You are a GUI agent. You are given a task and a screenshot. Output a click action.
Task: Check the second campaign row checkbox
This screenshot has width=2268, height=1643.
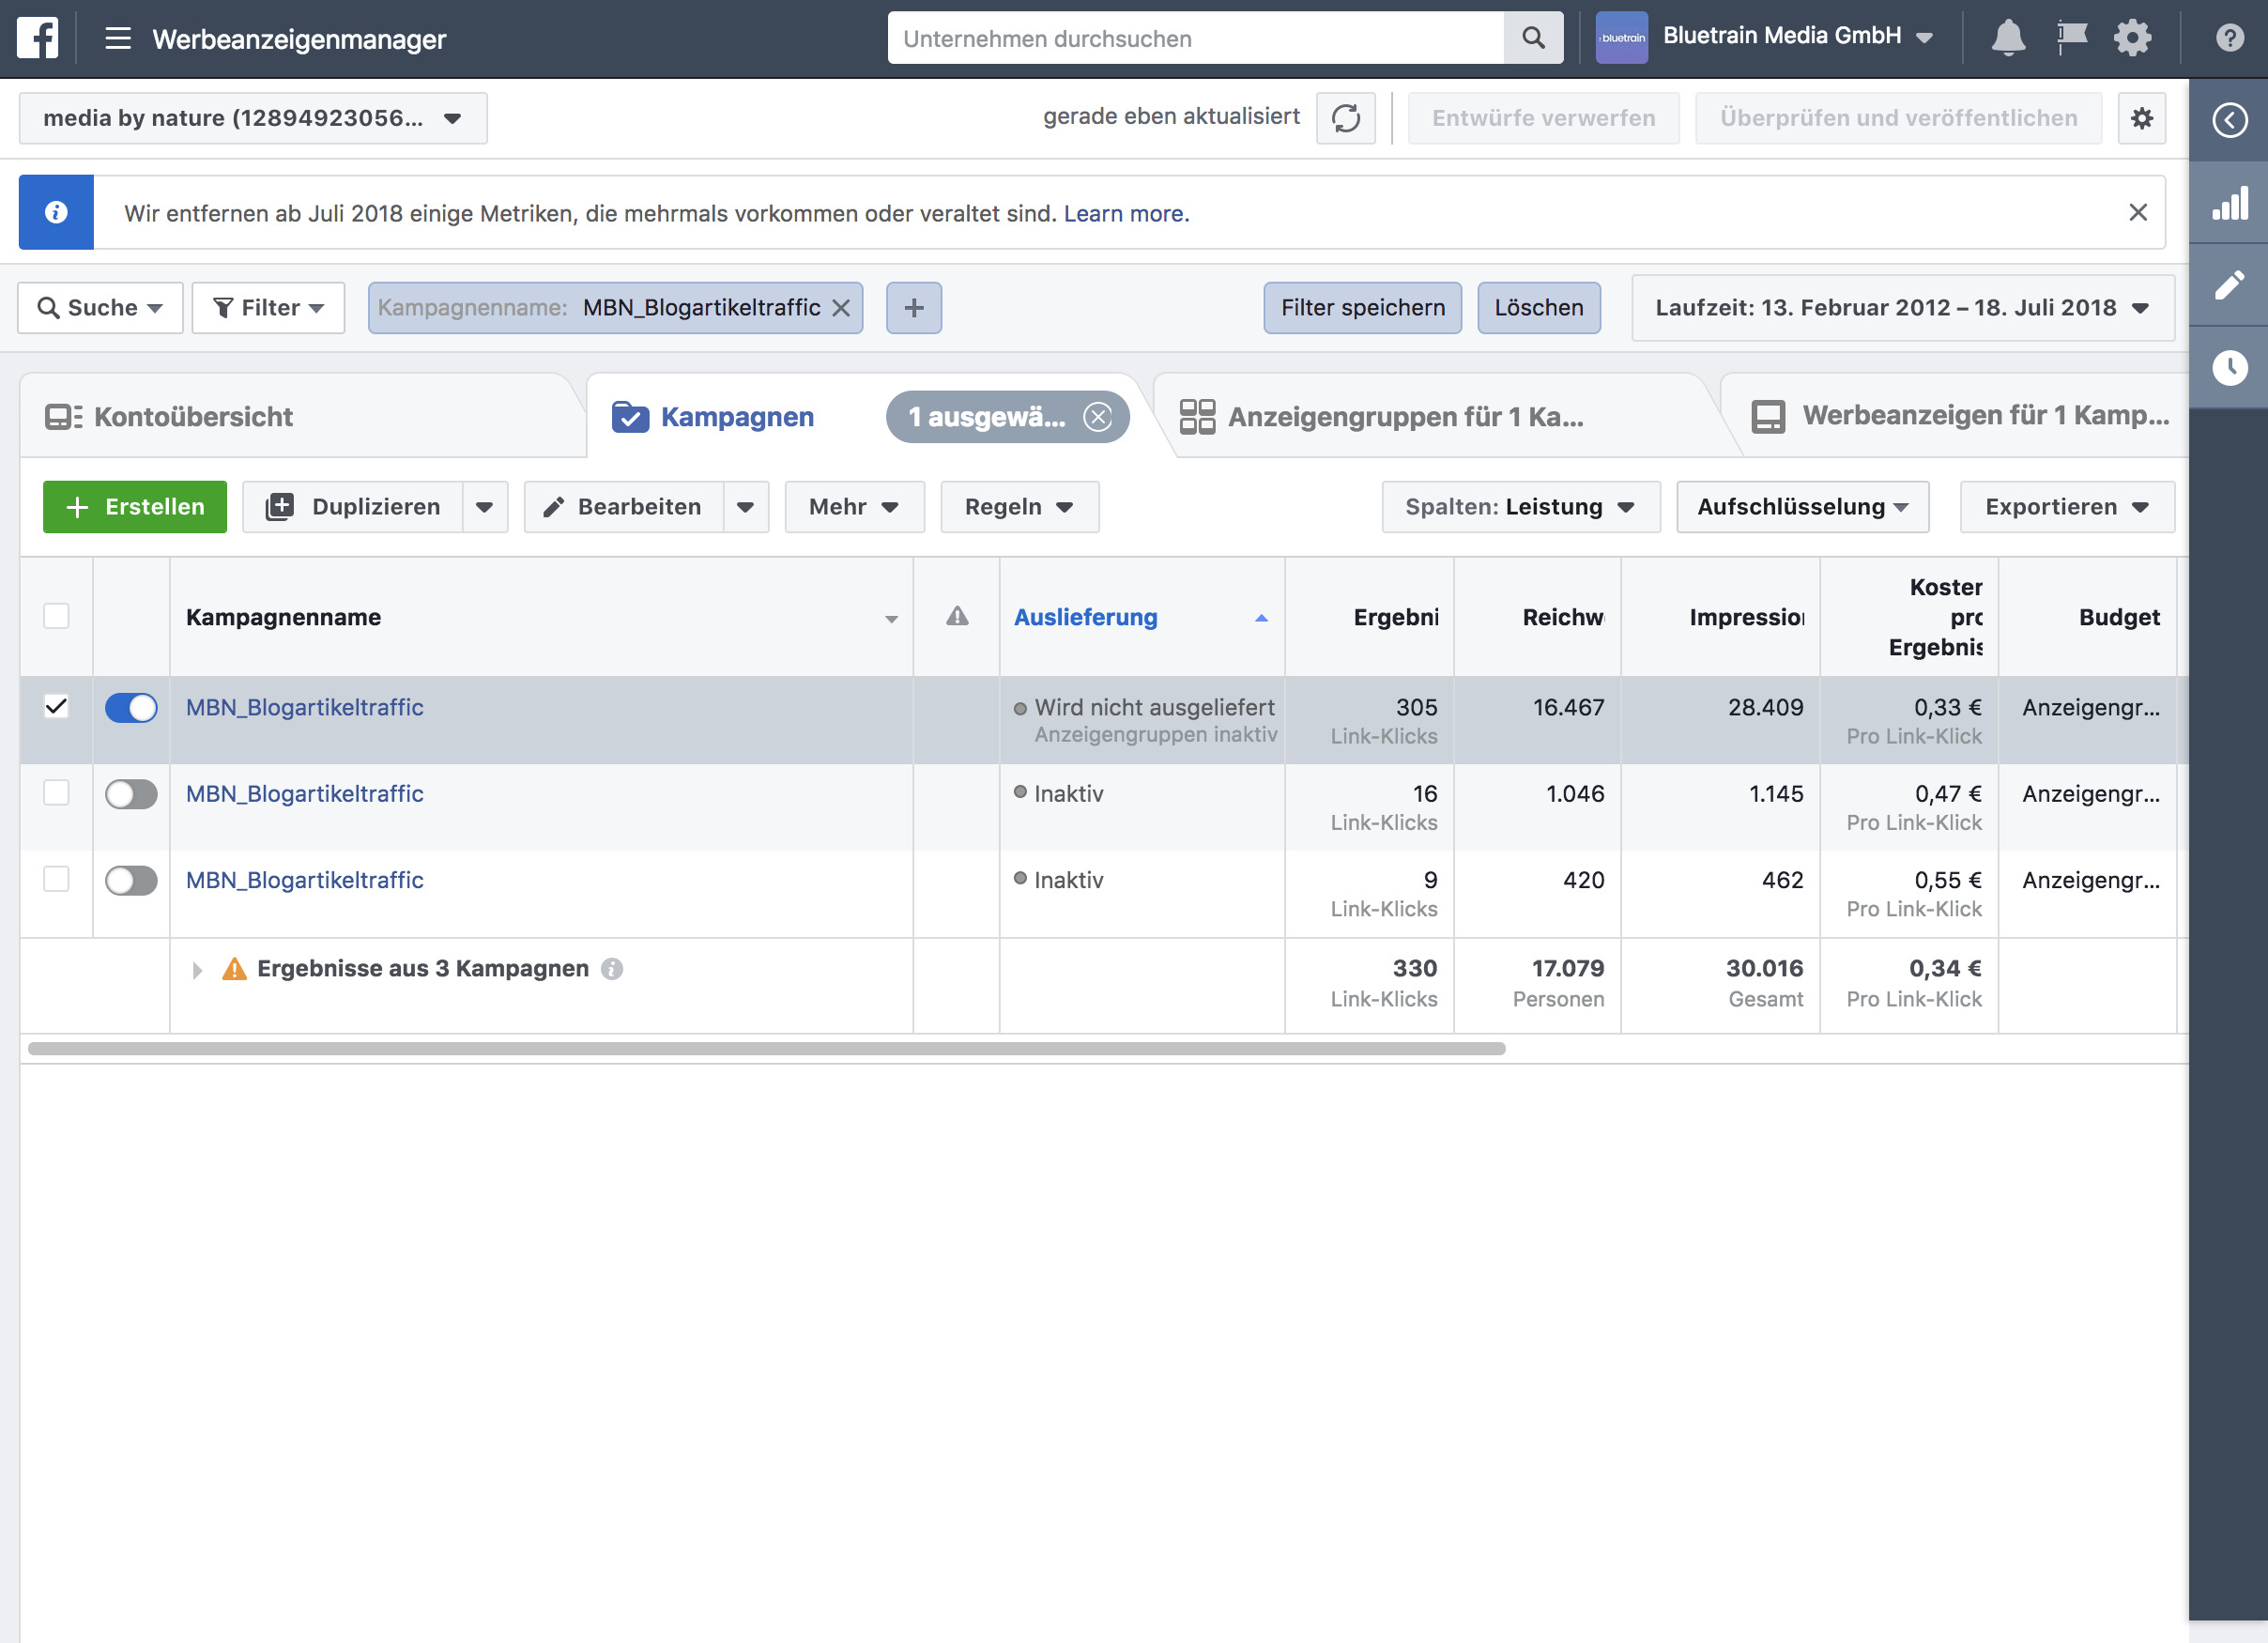click(56, 793)
